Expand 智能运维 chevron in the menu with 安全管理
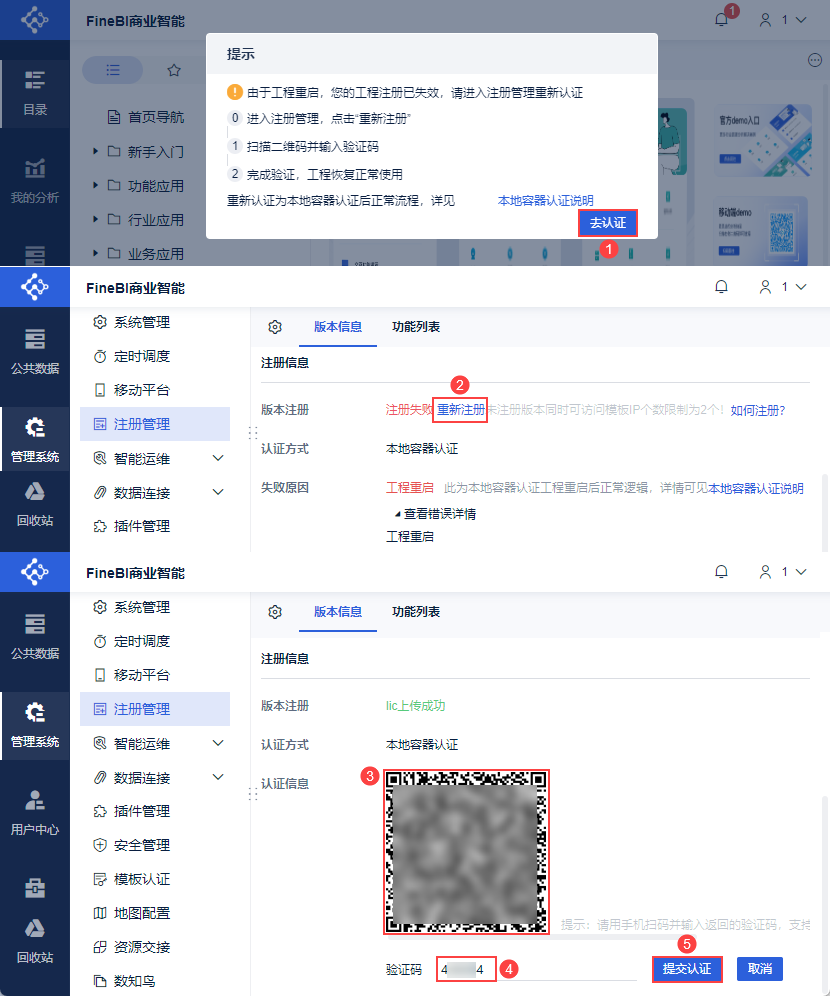The image size is (830, 996). coord(218,743)
